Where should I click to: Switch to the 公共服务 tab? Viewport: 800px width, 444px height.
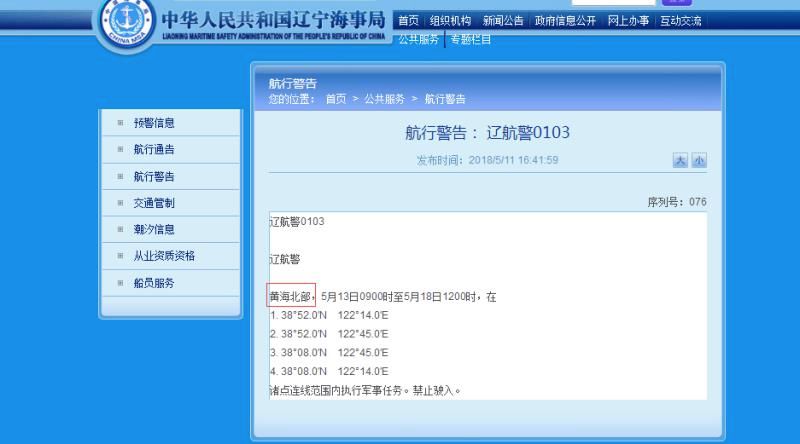(419, 39)
